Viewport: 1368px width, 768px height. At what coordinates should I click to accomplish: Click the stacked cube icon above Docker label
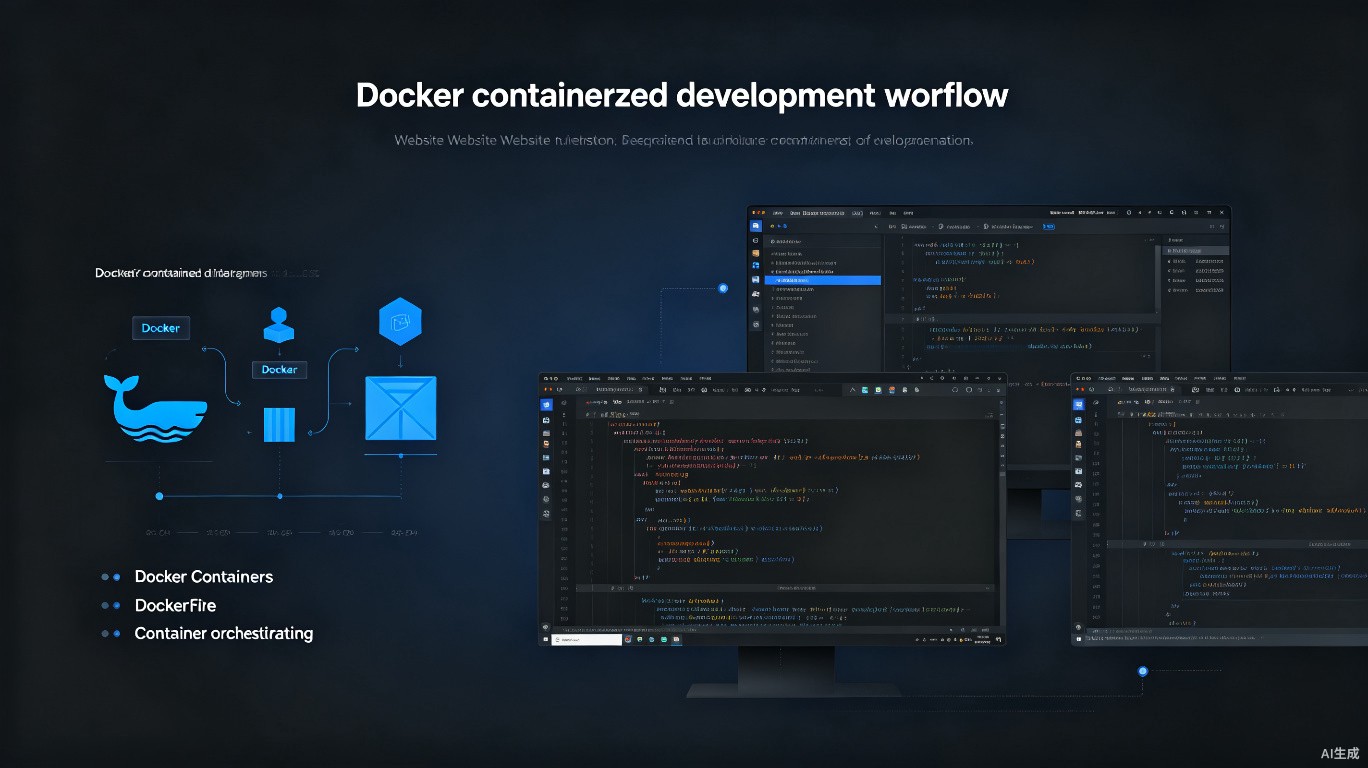tap(279, 325)
